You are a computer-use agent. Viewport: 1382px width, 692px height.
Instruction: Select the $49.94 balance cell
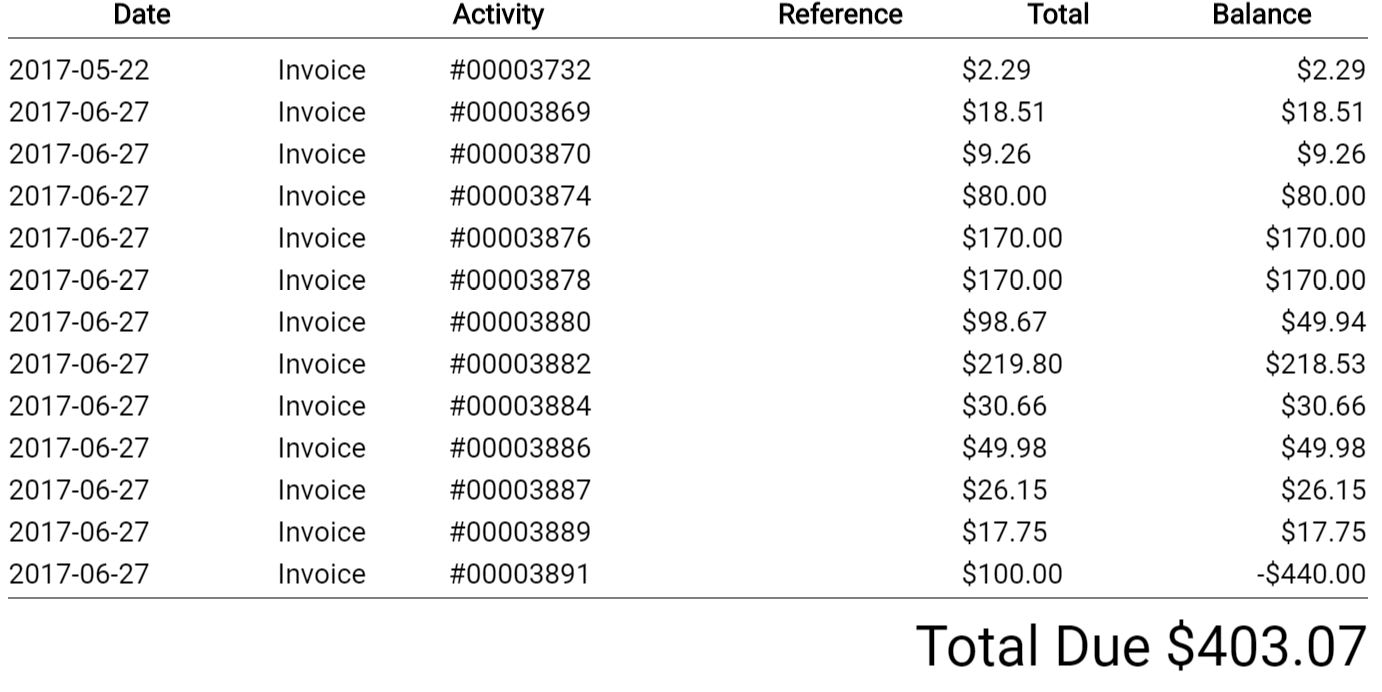(x=1323, y=322)
